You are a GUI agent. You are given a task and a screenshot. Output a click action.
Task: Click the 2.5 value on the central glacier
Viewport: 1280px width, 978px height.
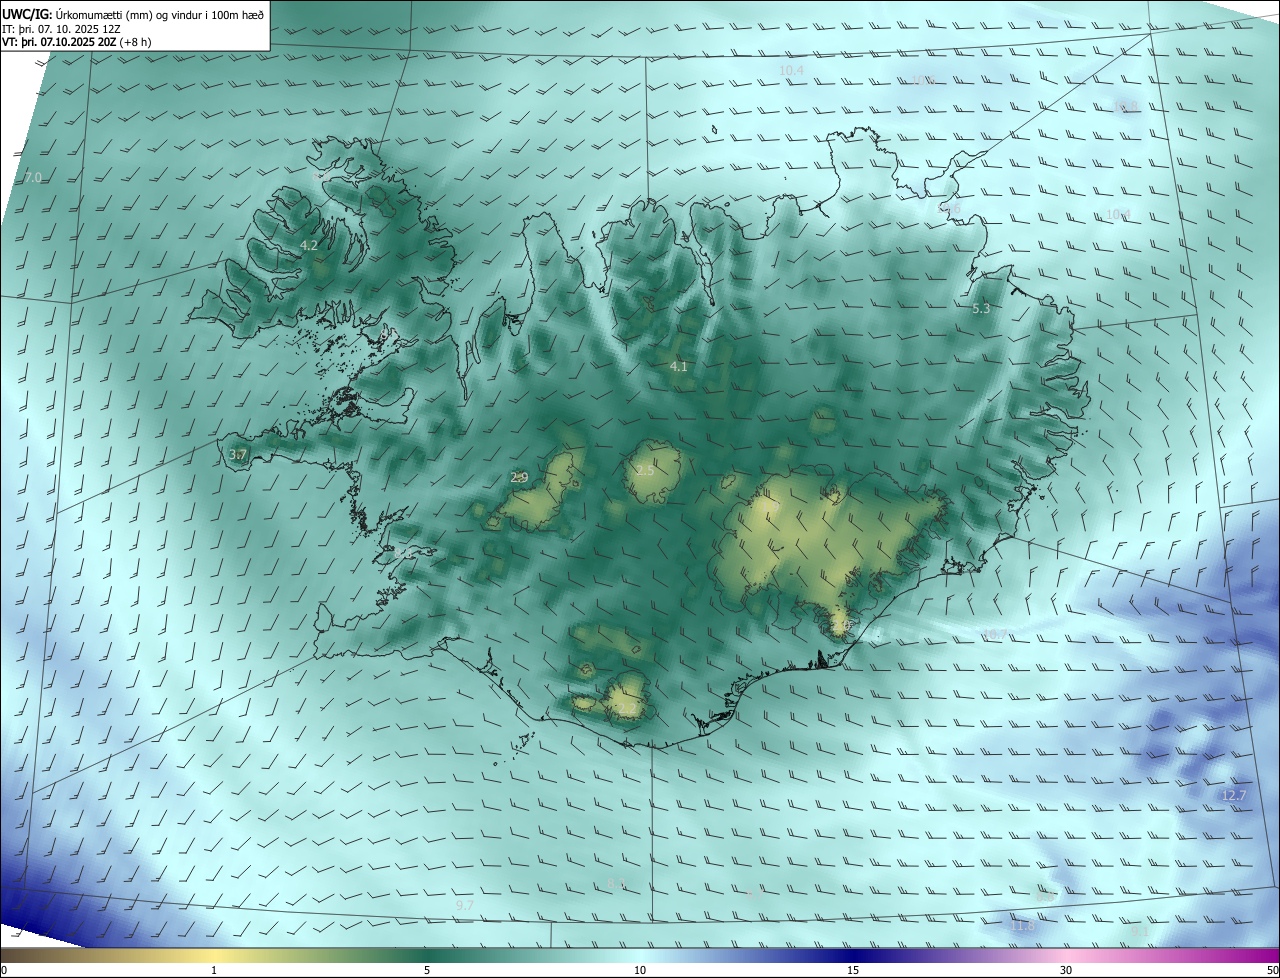[645, 471]
